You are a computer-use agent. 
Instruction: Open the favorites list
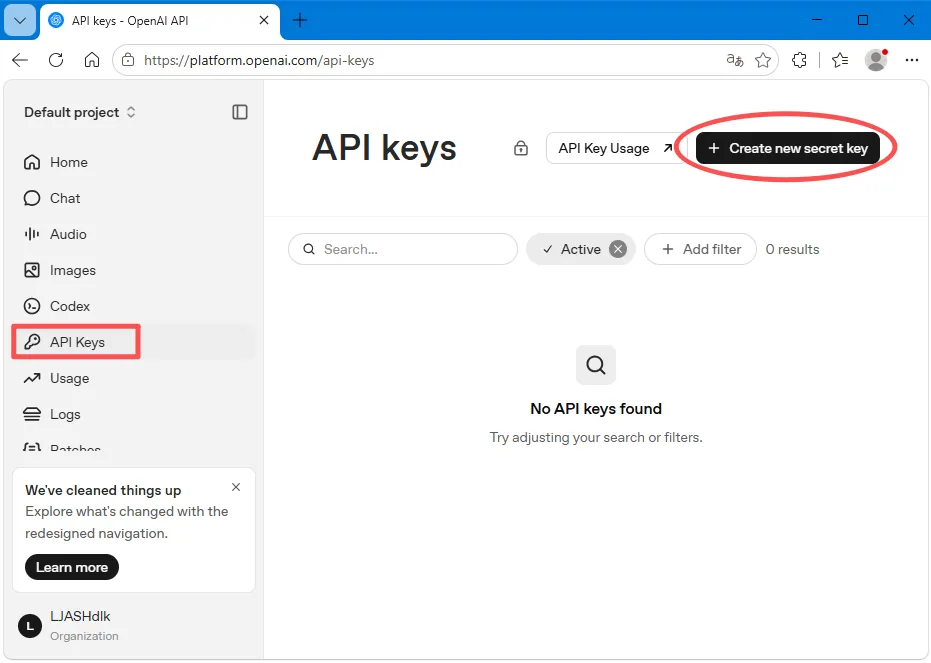coord(840,60)
